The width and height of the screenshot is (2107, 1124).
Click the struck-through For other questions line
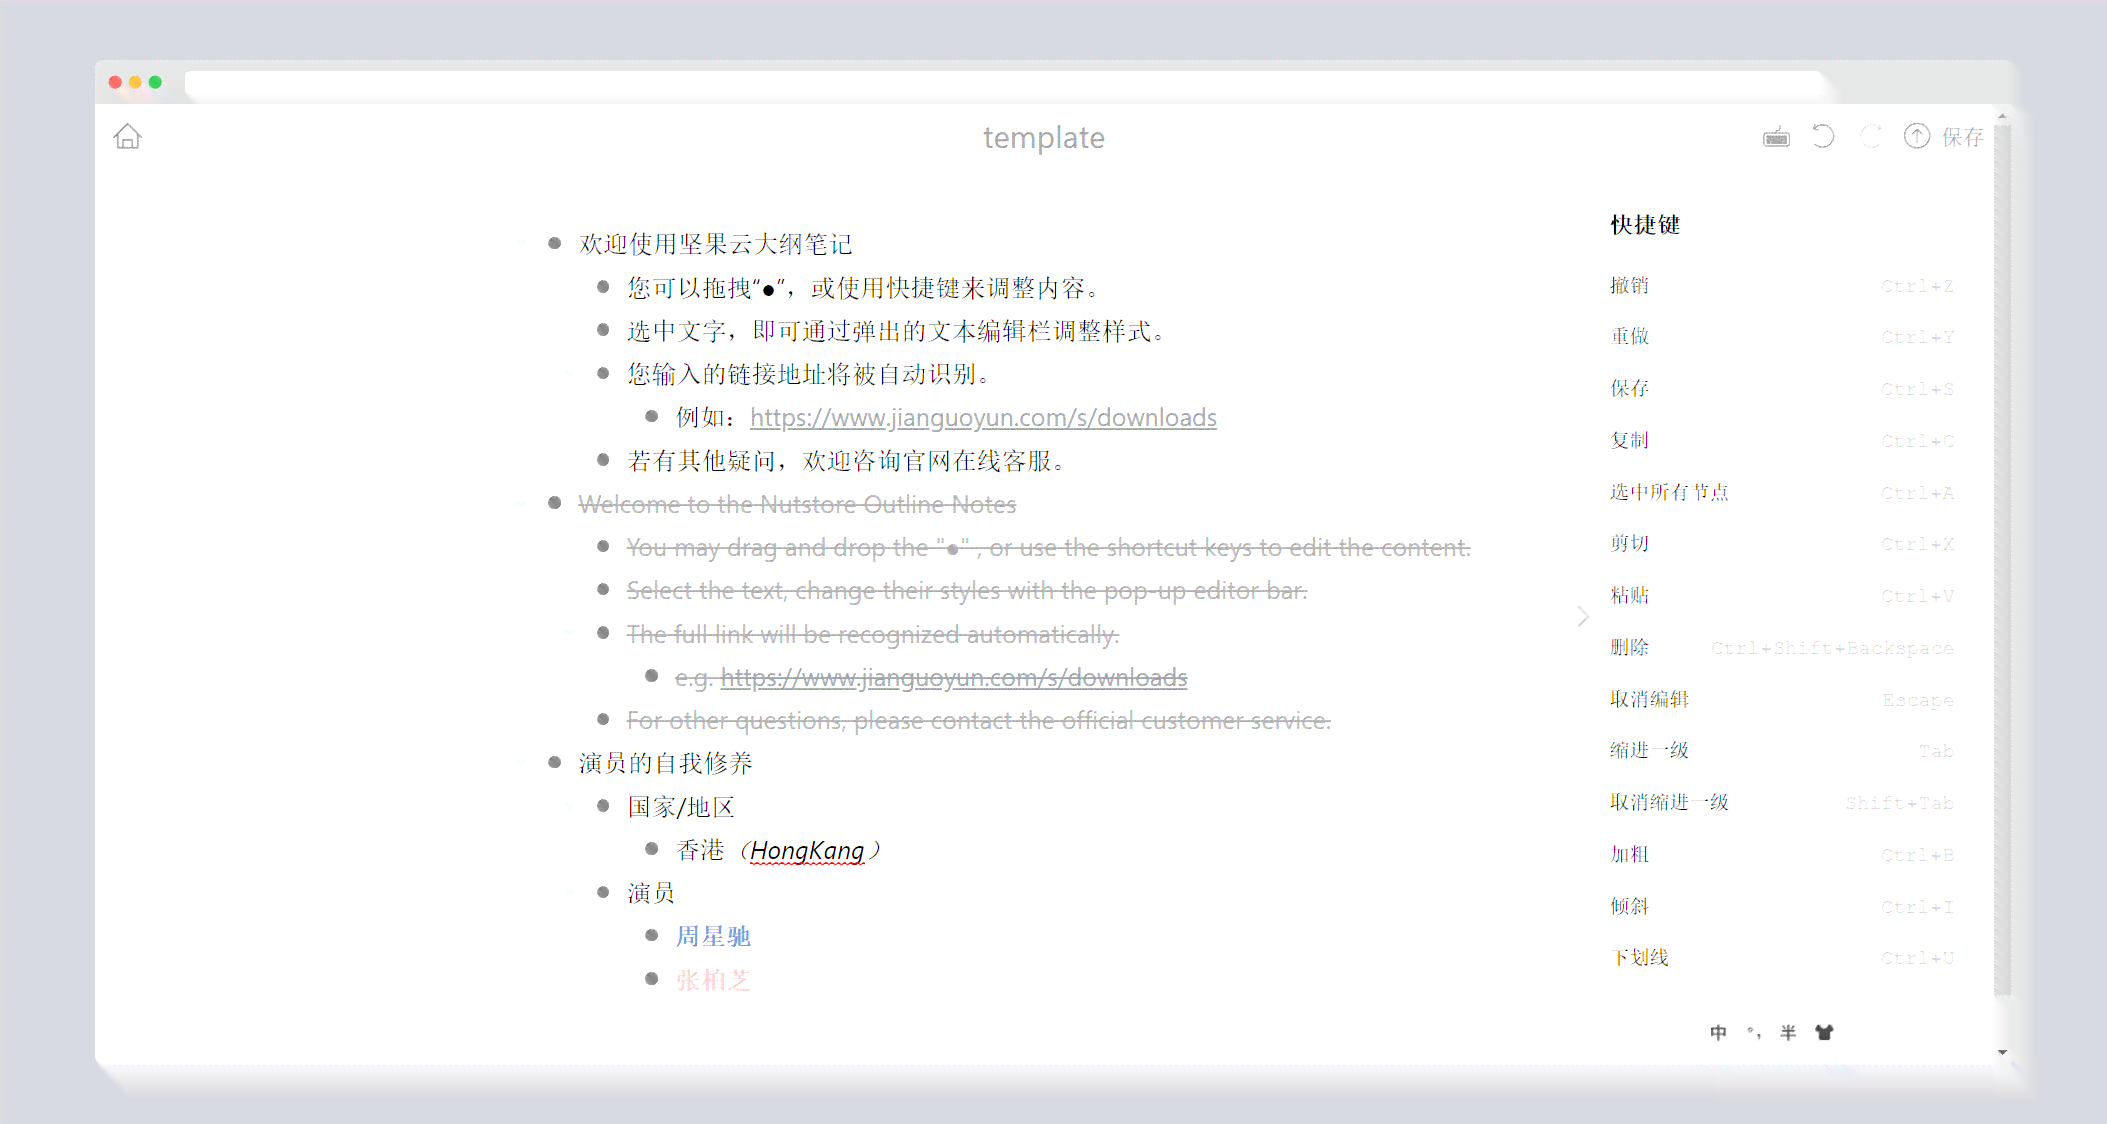click(979, 720)
